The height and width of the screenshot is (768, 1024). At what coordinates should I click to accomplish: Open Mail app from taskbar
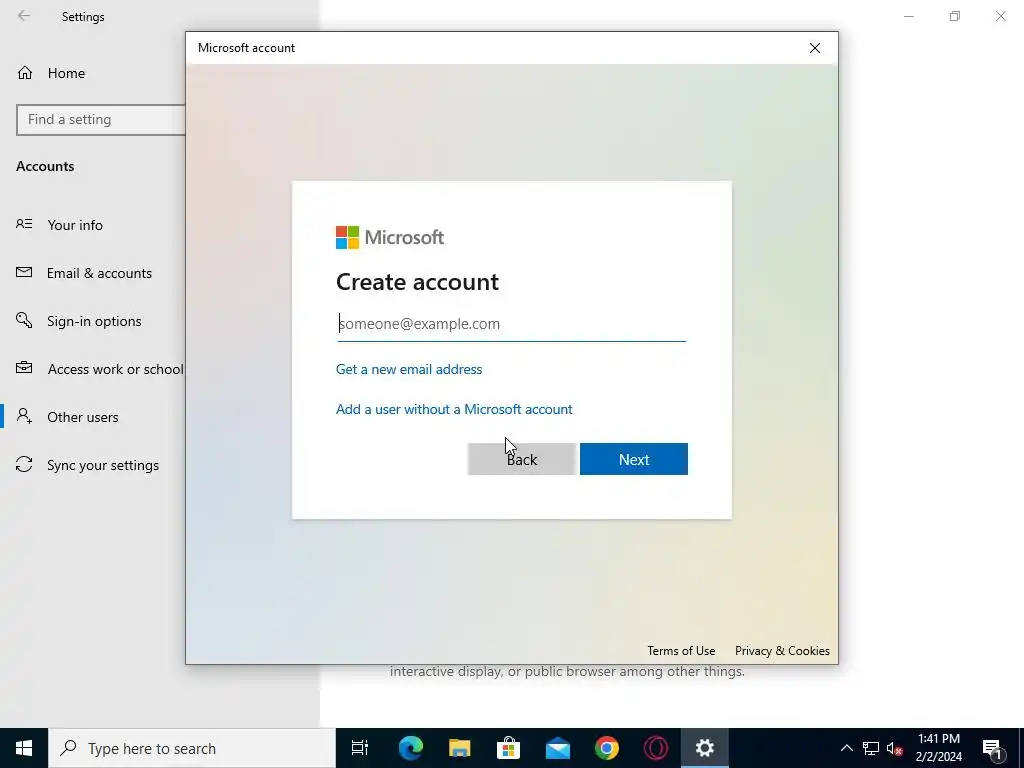click(x=558, y=748)
